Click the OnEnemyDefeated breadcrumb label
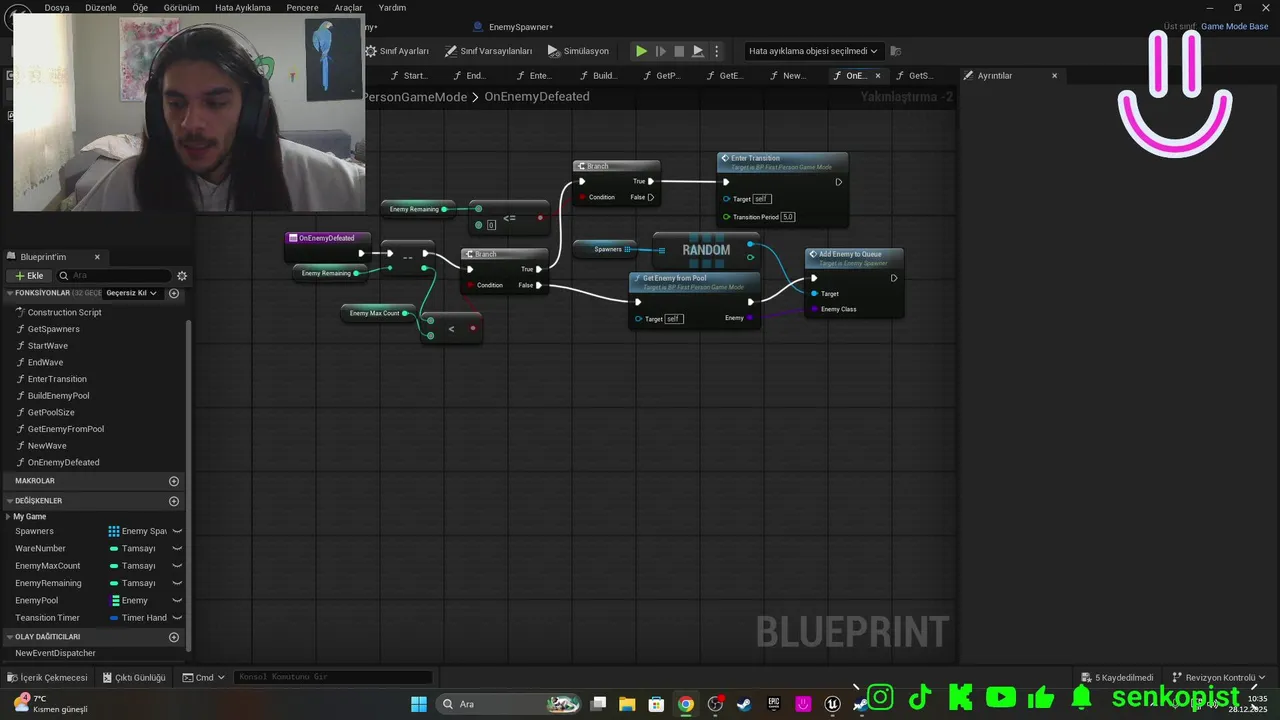Screen dimensions: 1280x720 pos(537,97)
